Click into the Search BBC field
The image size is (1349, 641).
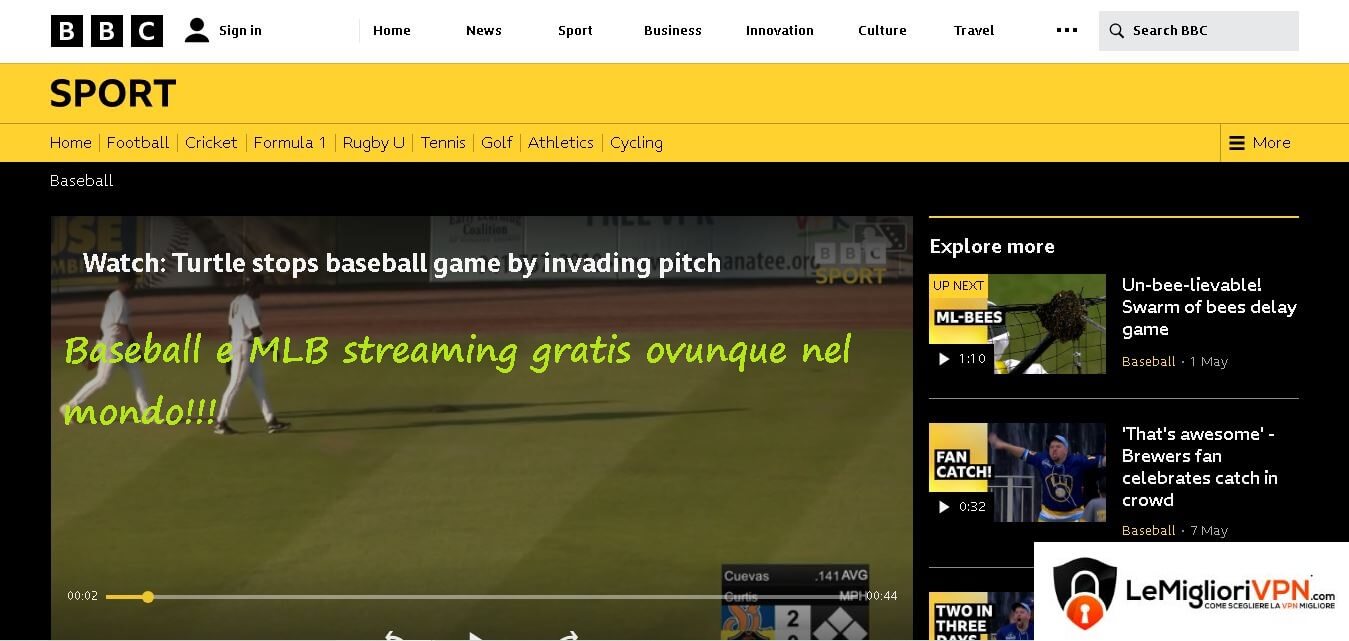point(1199,31)
